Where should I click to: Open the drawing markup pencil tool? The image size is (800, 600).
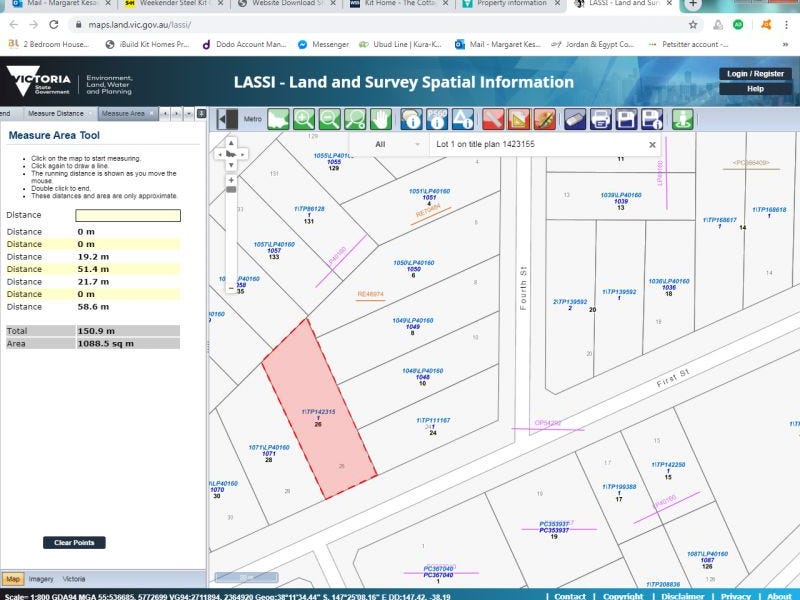[544, 119]
